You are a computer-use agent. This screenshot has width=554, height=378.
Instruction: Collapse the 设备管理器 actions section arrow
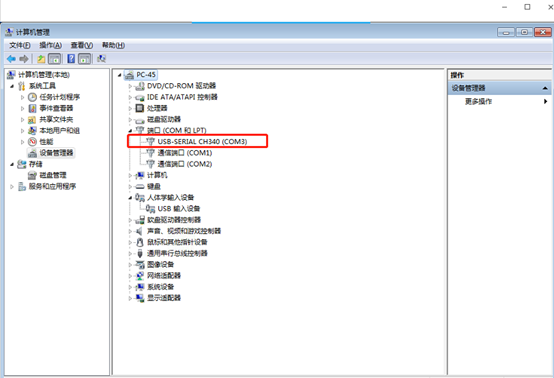click(545, 88)
